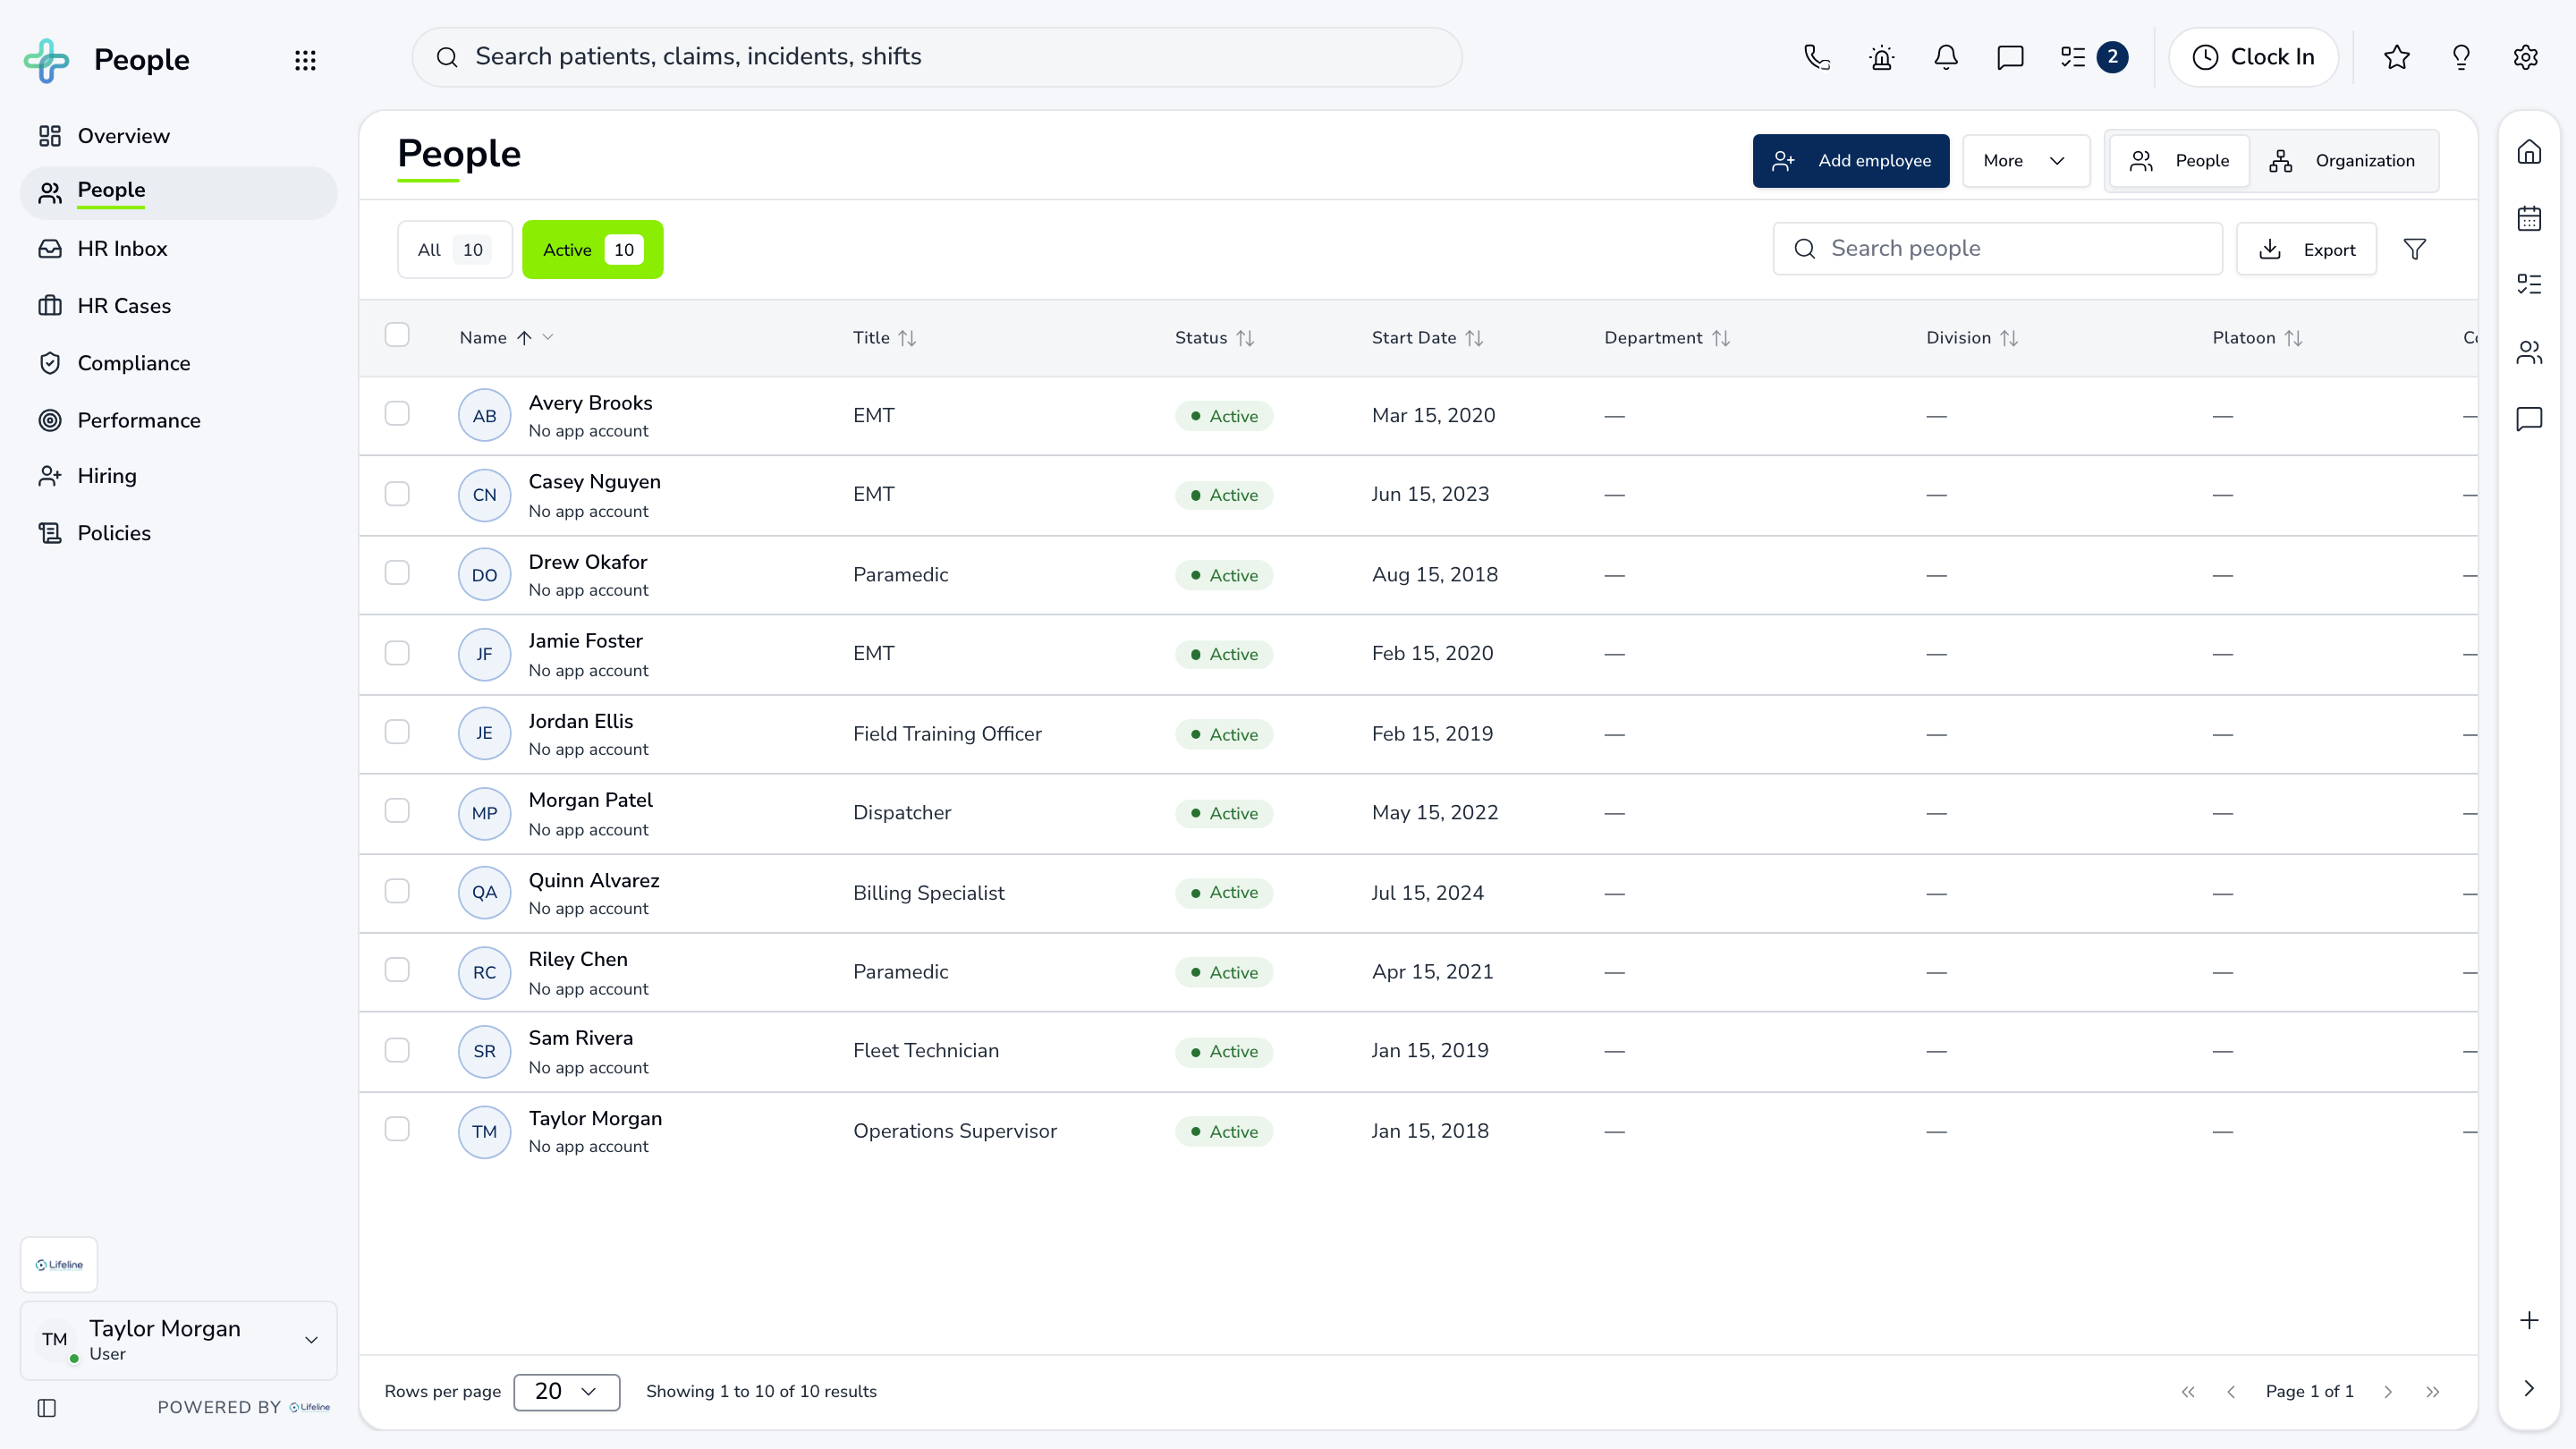Open Performance in the sidebar
This screenshot has height=1449, width=2576.
pos(179,420)
